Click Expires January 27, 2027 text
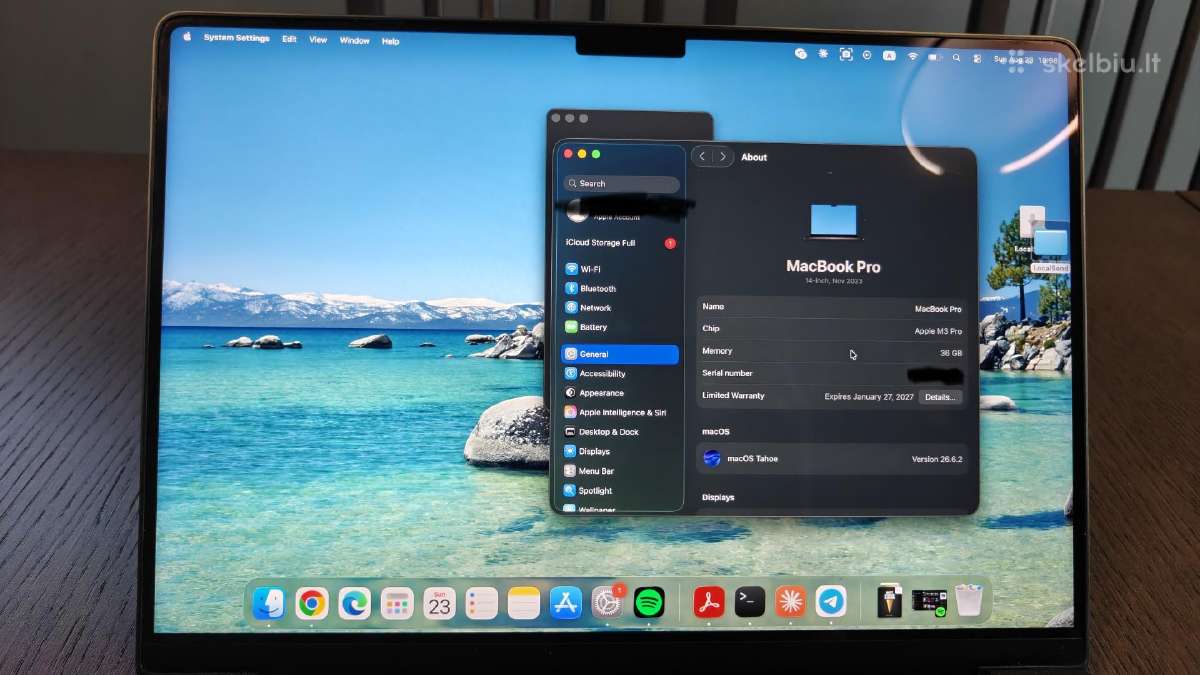 (869, 397)
